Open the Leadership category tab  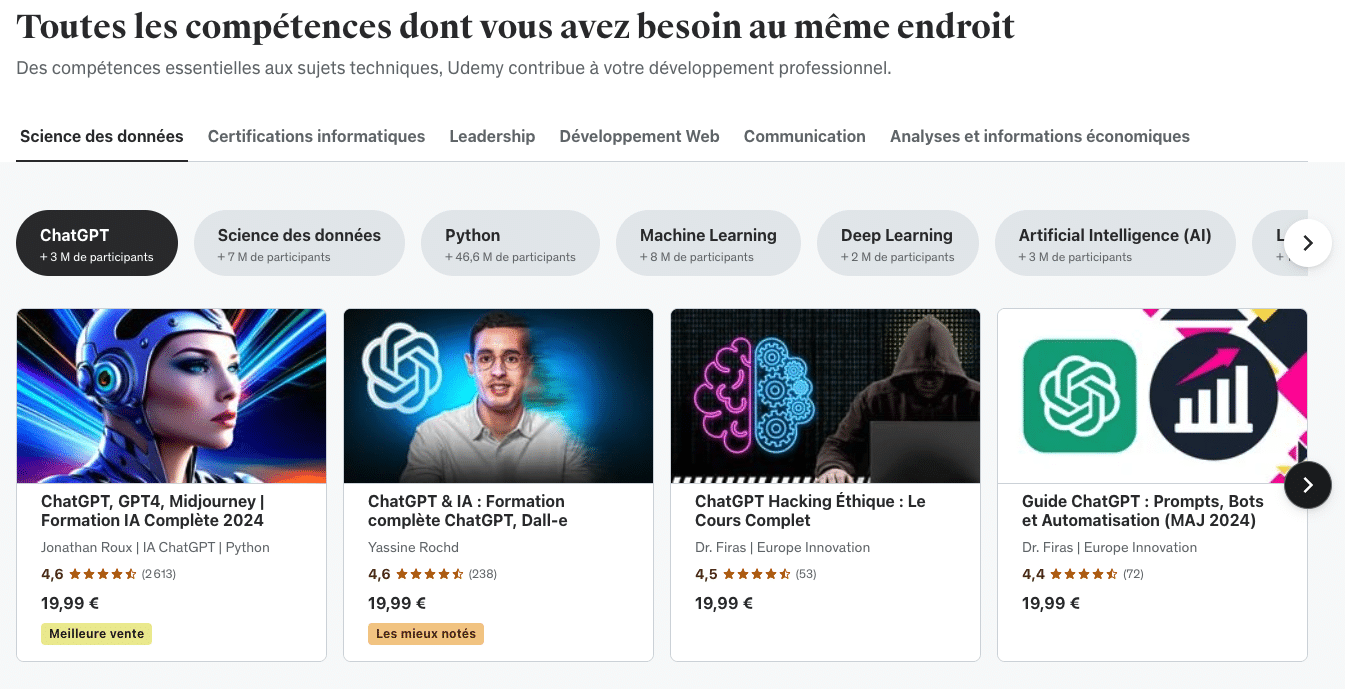point(492,136)
